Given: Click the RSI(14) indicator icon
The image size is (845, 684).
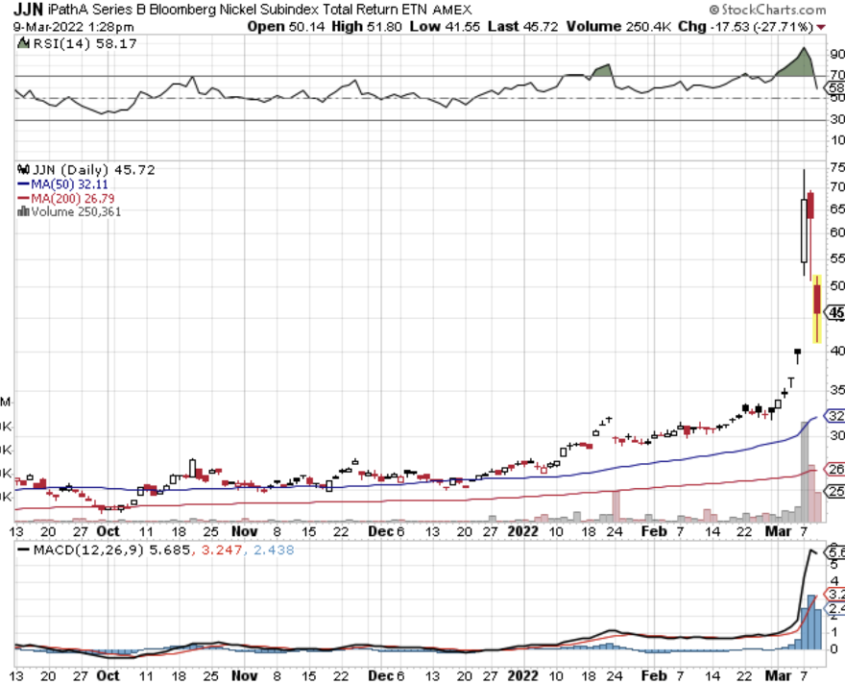Looking at the screenshot, I should tap(23, 43).
